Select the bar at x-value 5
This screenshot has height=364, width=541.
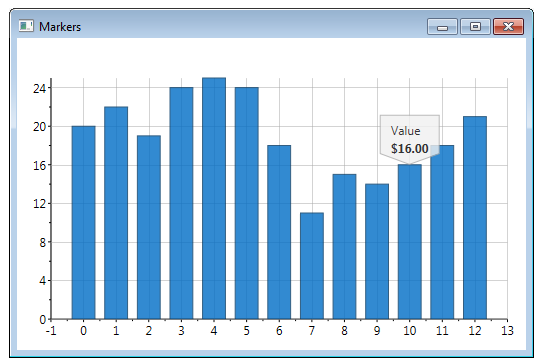click(x=247, y=203)
